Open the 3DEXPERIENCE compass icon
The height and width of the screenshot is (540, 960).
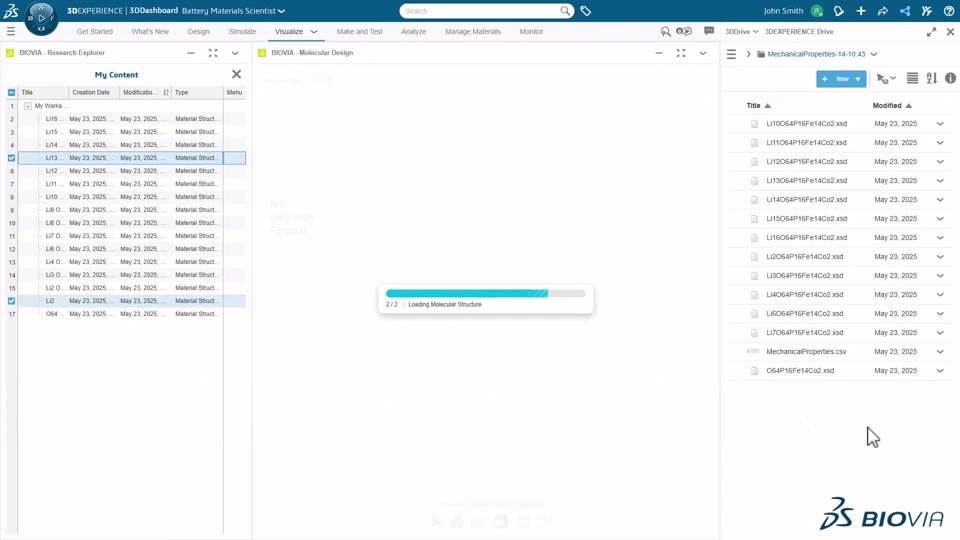(x=41, y=18)
